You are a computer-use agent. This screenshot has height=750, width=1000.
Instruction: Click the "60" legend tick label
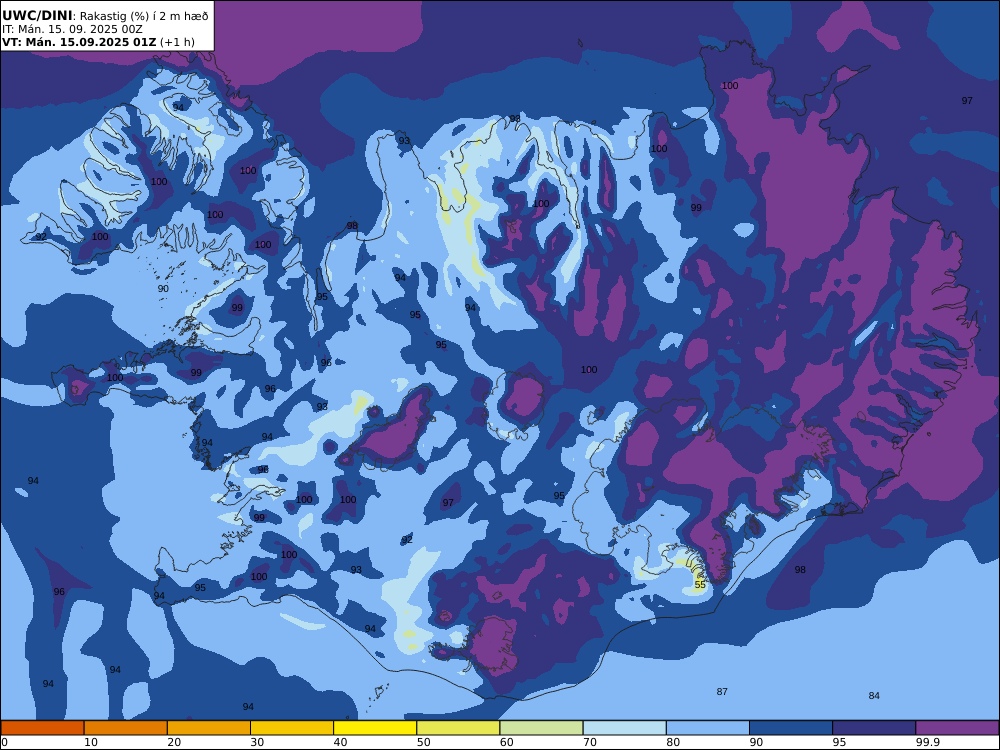[x=507, y=742]
